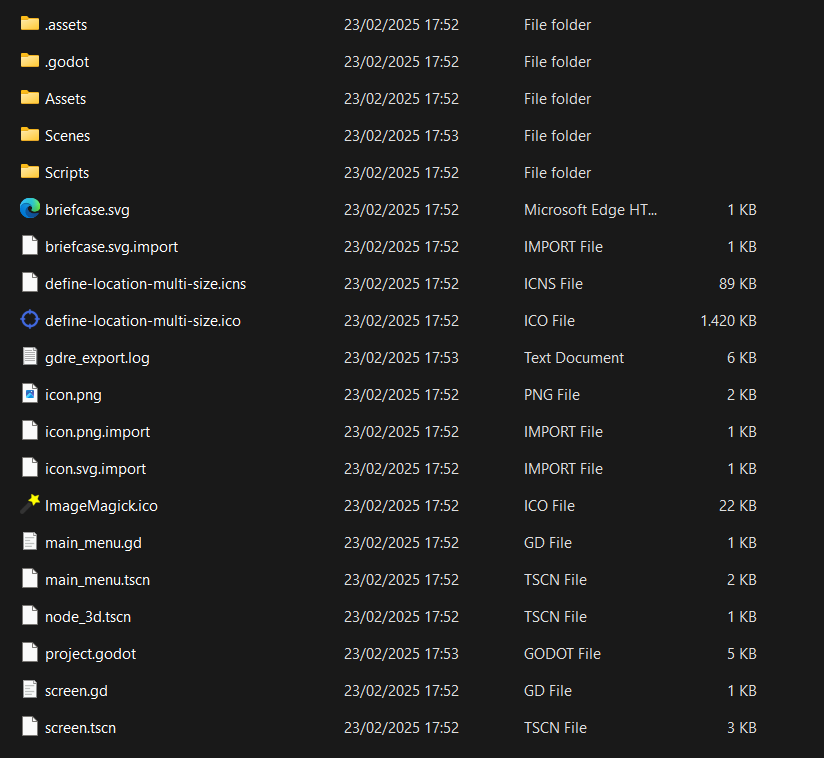Viewport: 824px width, 758px height.
Task: Select the Scenes folder entry
Action: point(67,135)
